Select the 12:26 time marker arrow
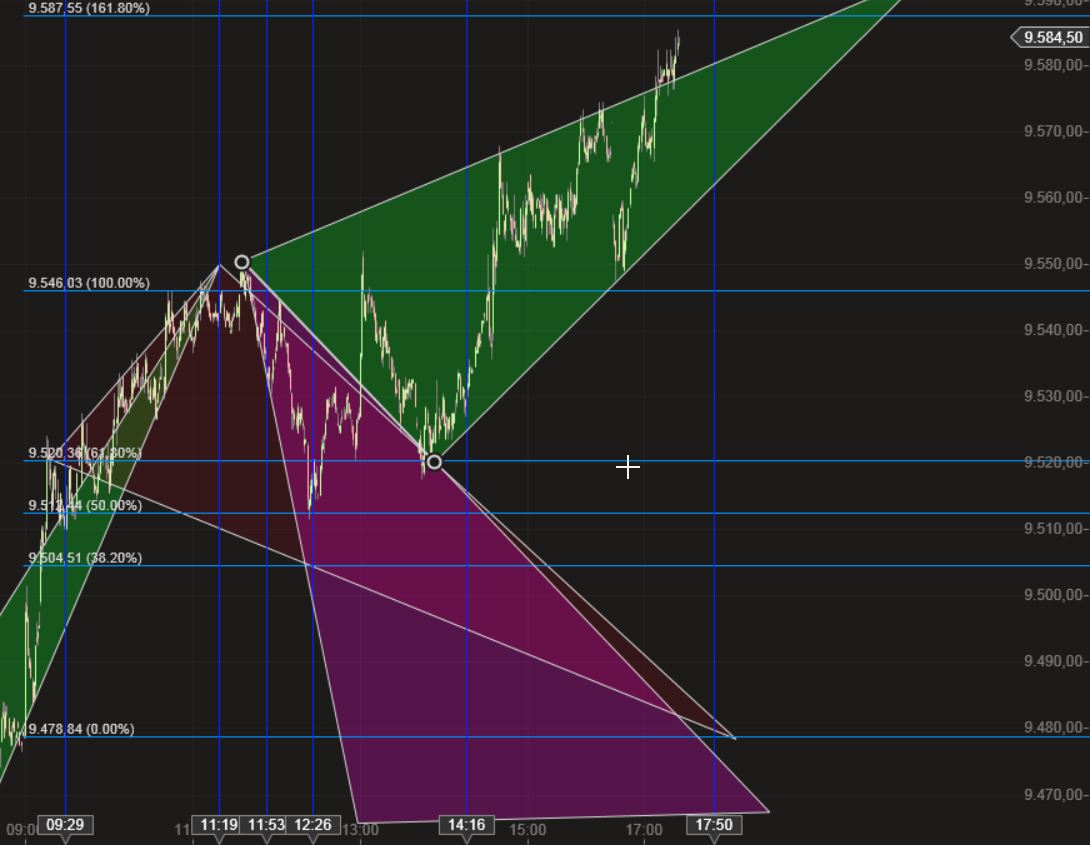The width and height of the screenshot is (1090, 845). click(x=311, y=840)
